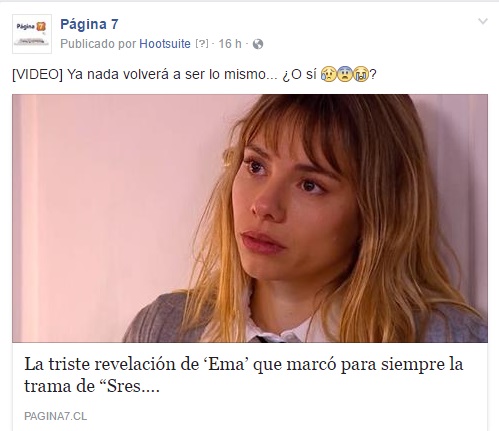Viewport: 499px width, 431px height.
Task: Open the article preview image of Ema
Action: click(x=250, y=218)
